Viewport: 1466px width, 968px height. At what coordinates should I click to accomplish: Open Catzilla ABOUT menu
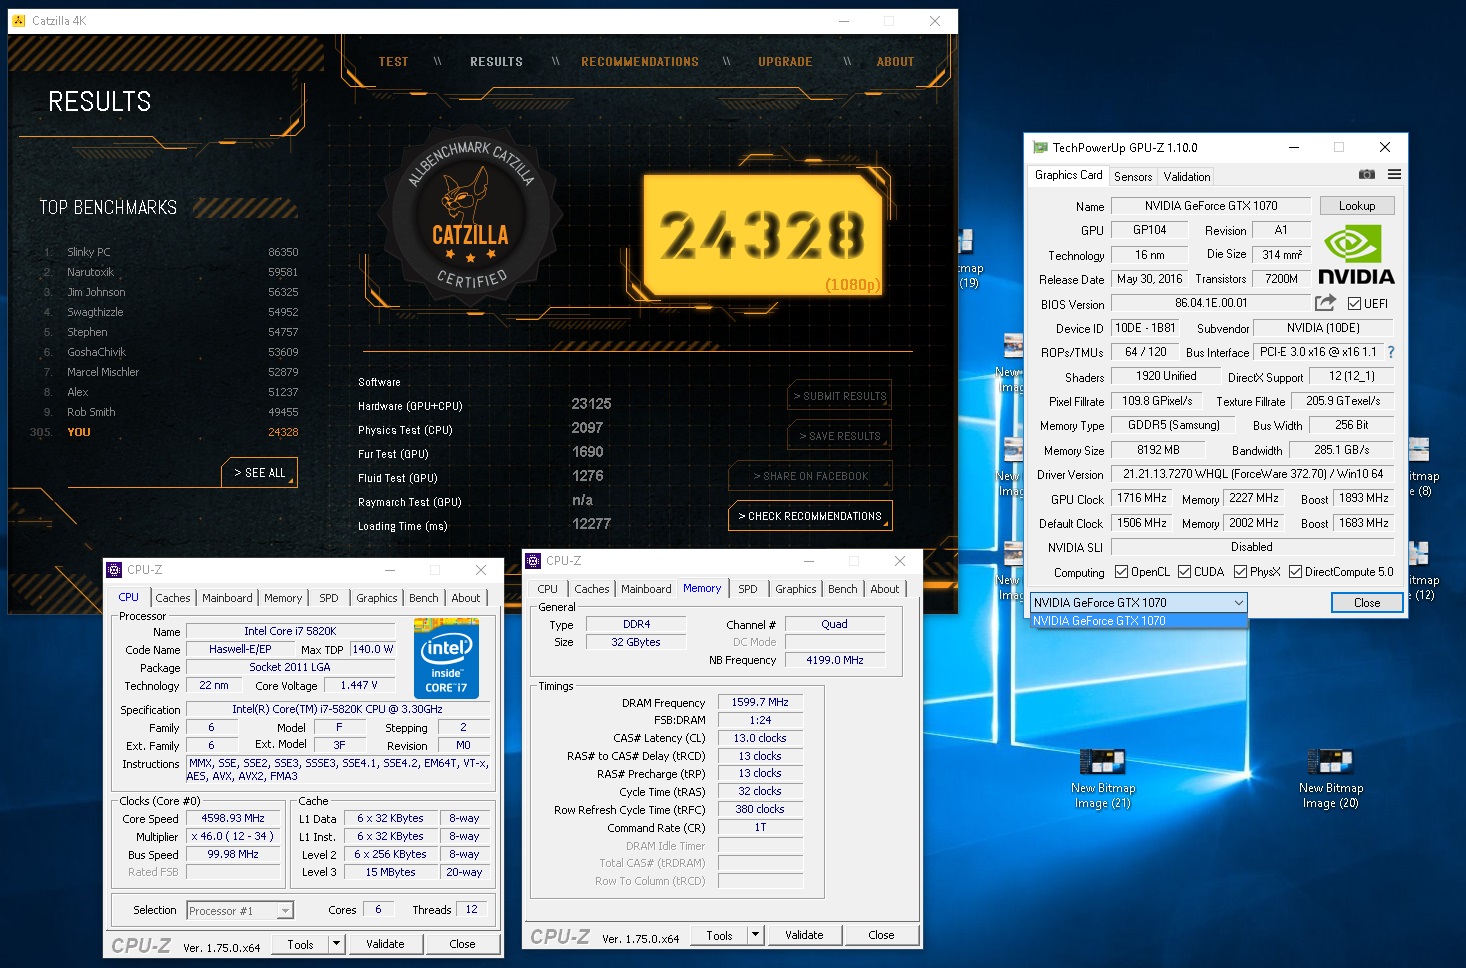(895, 62)
